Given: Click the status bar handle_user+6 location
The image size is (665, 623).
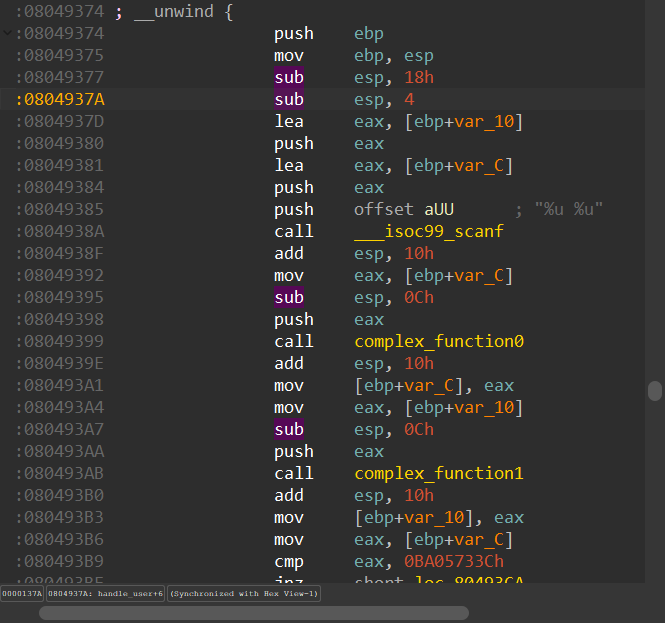Looking at the screenshot, I should click(105, 593).
